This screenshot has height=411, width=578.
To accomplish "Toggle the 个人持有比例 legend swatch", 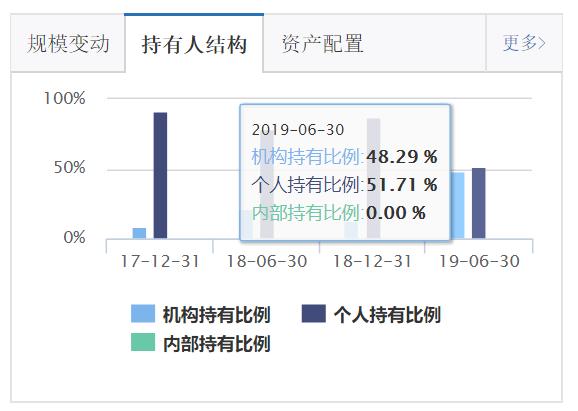I will click(x=313, y=314).
